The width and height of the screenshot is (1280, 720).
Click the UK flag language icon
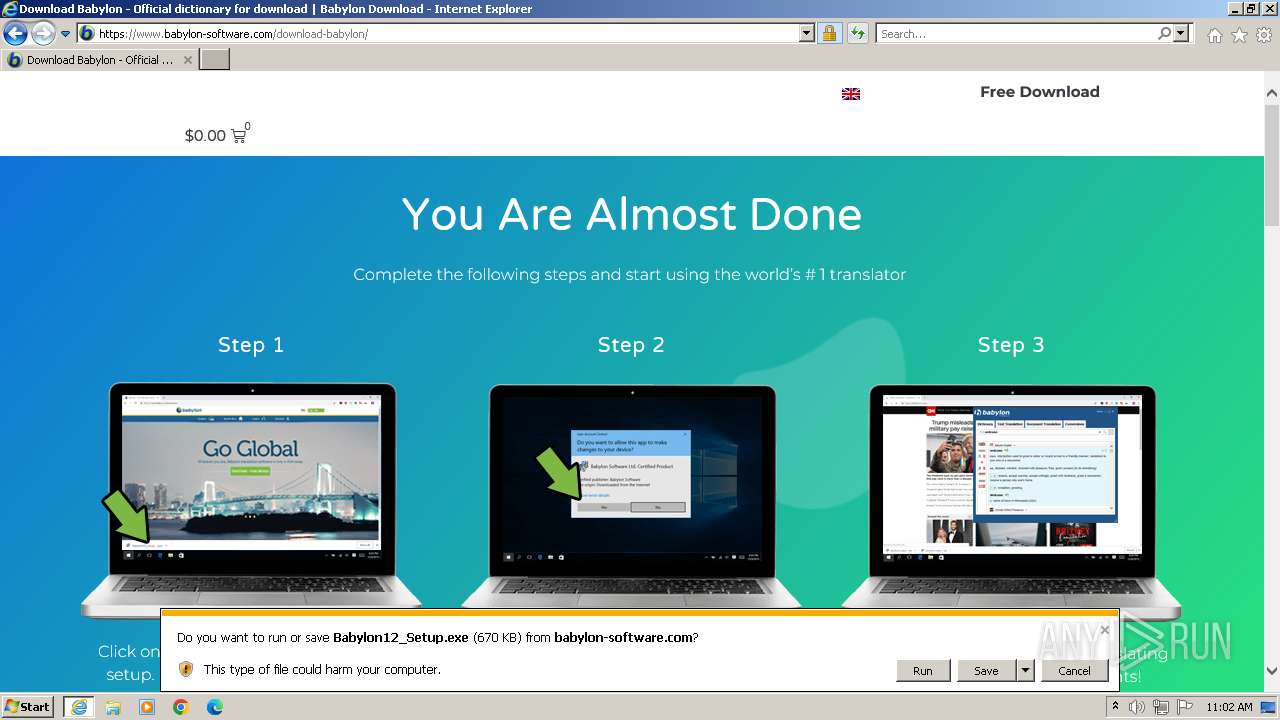tap(851, 94)
